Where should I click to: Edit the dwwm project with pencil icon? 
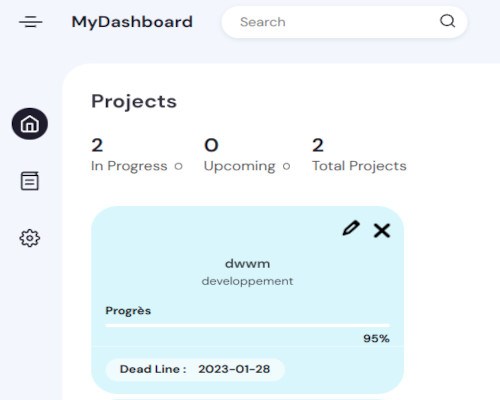(351, 229)
